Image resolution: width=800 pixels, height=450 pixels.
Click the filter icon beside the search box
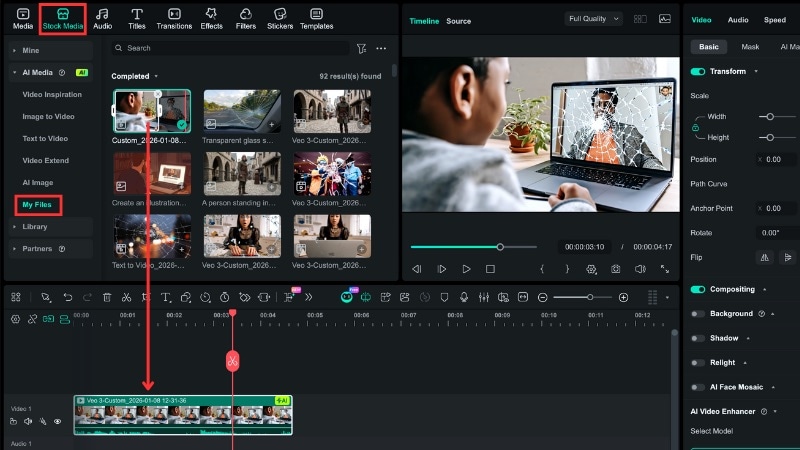[x=361, y=48]
